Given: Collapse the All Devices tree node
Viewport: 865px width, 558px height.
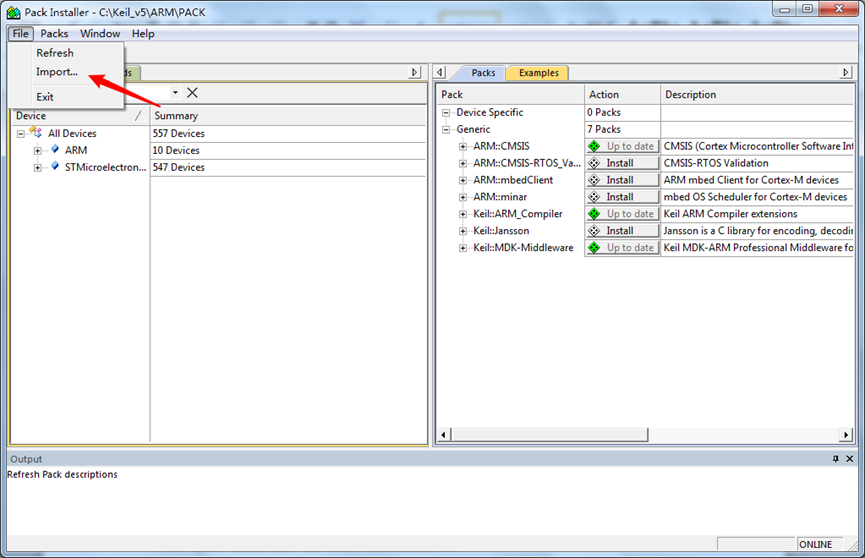Looking at the screenshot, I should (x=20, y=134).
